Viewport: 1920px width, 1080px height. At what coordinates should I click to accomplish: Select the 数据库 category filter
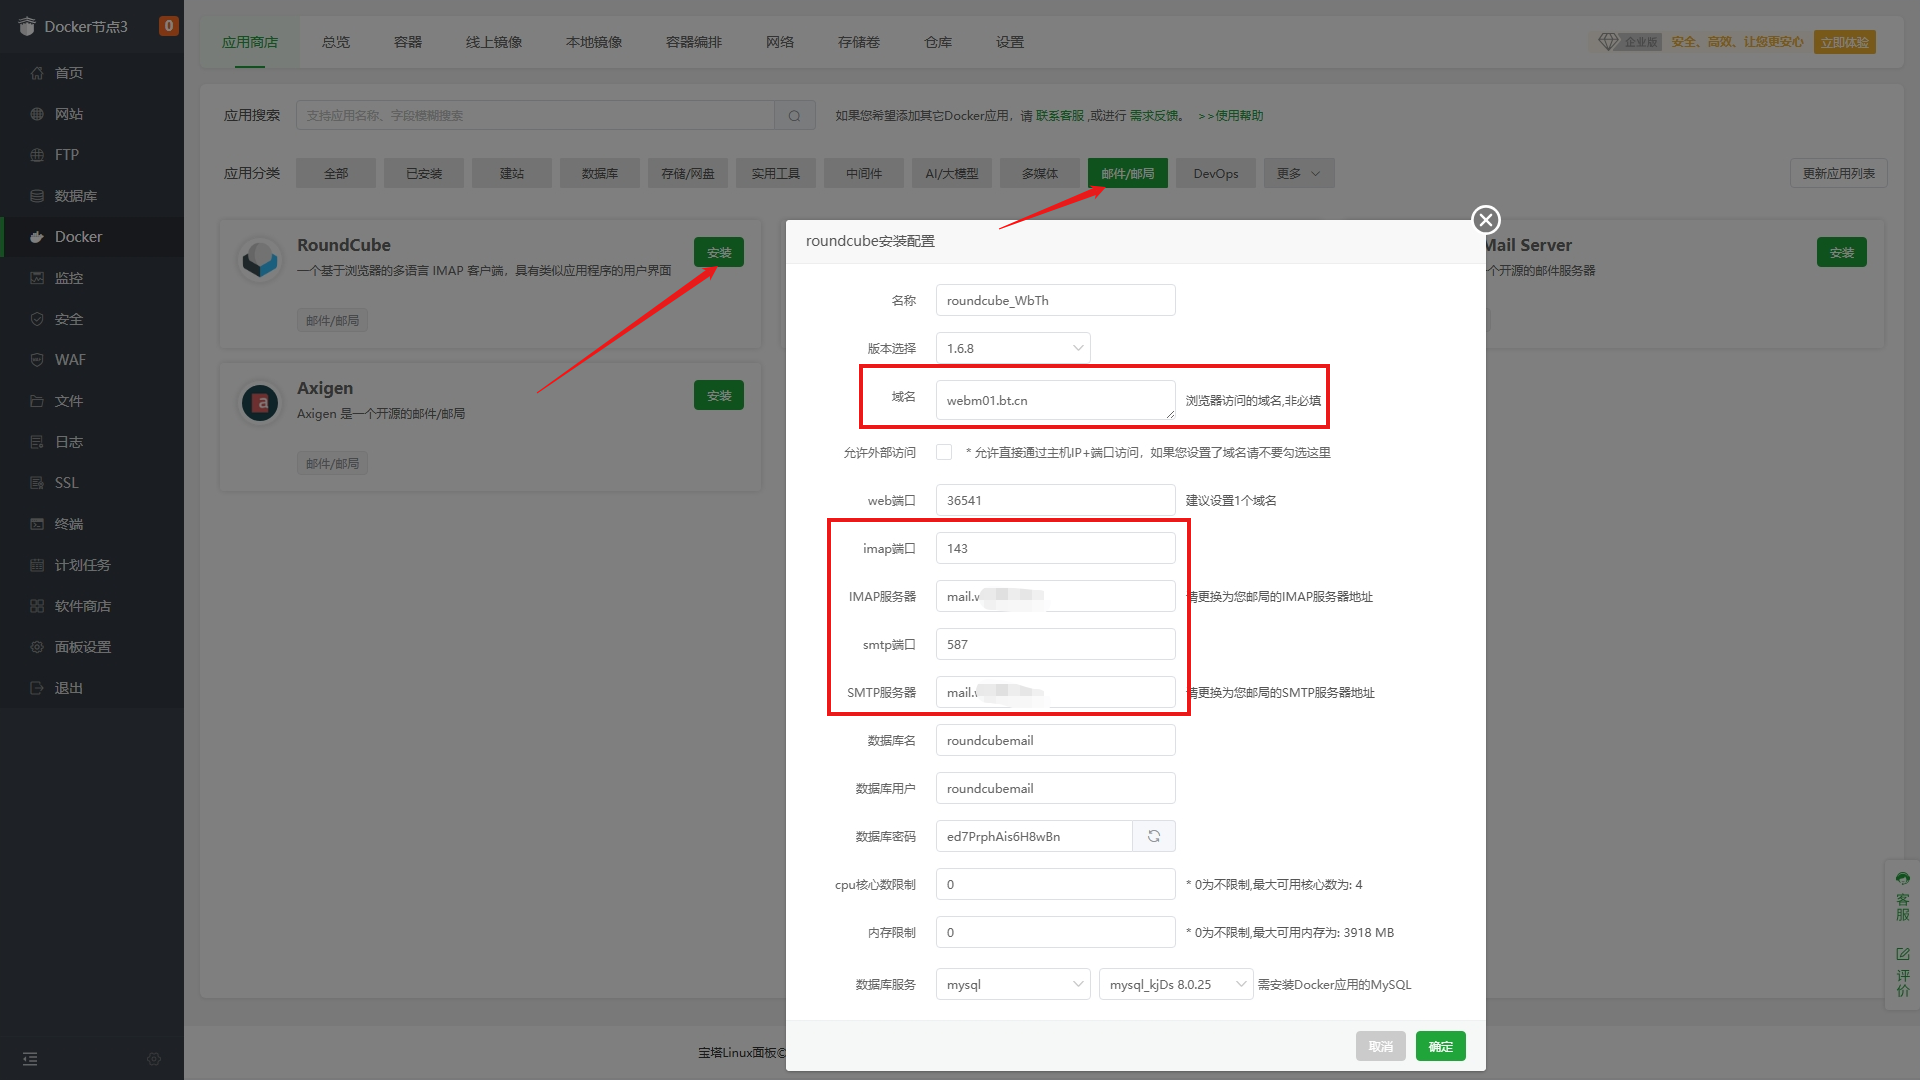(x=600, y=173)
